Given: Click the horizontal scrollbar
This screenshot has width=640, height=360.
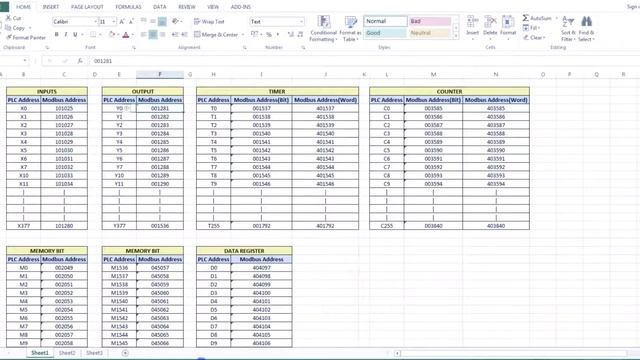Looking at the screenshot, I should coord(513,353).
